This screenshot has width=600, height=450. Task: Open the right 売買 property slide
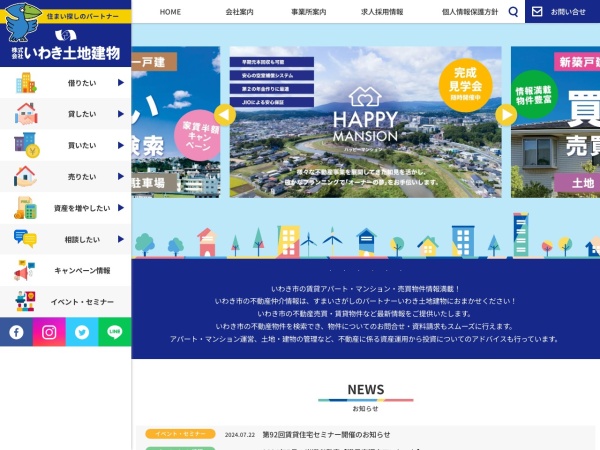tap(555, 122)
